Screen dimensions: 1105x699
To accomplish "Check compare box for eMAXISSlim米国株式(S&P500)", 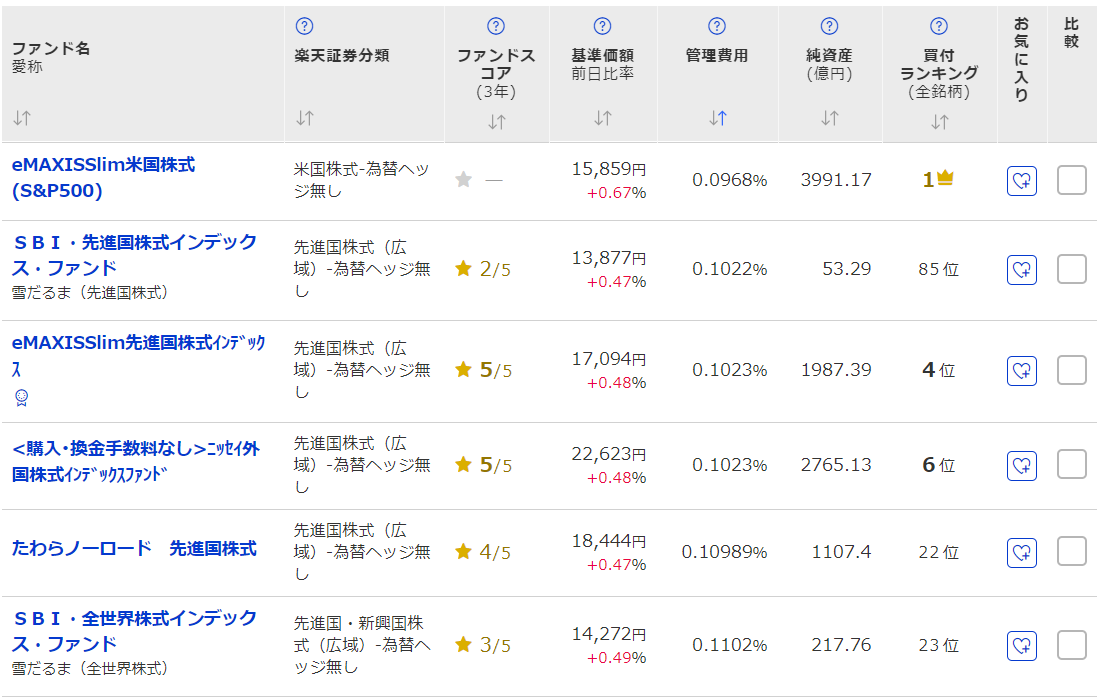I will 1072,180.
